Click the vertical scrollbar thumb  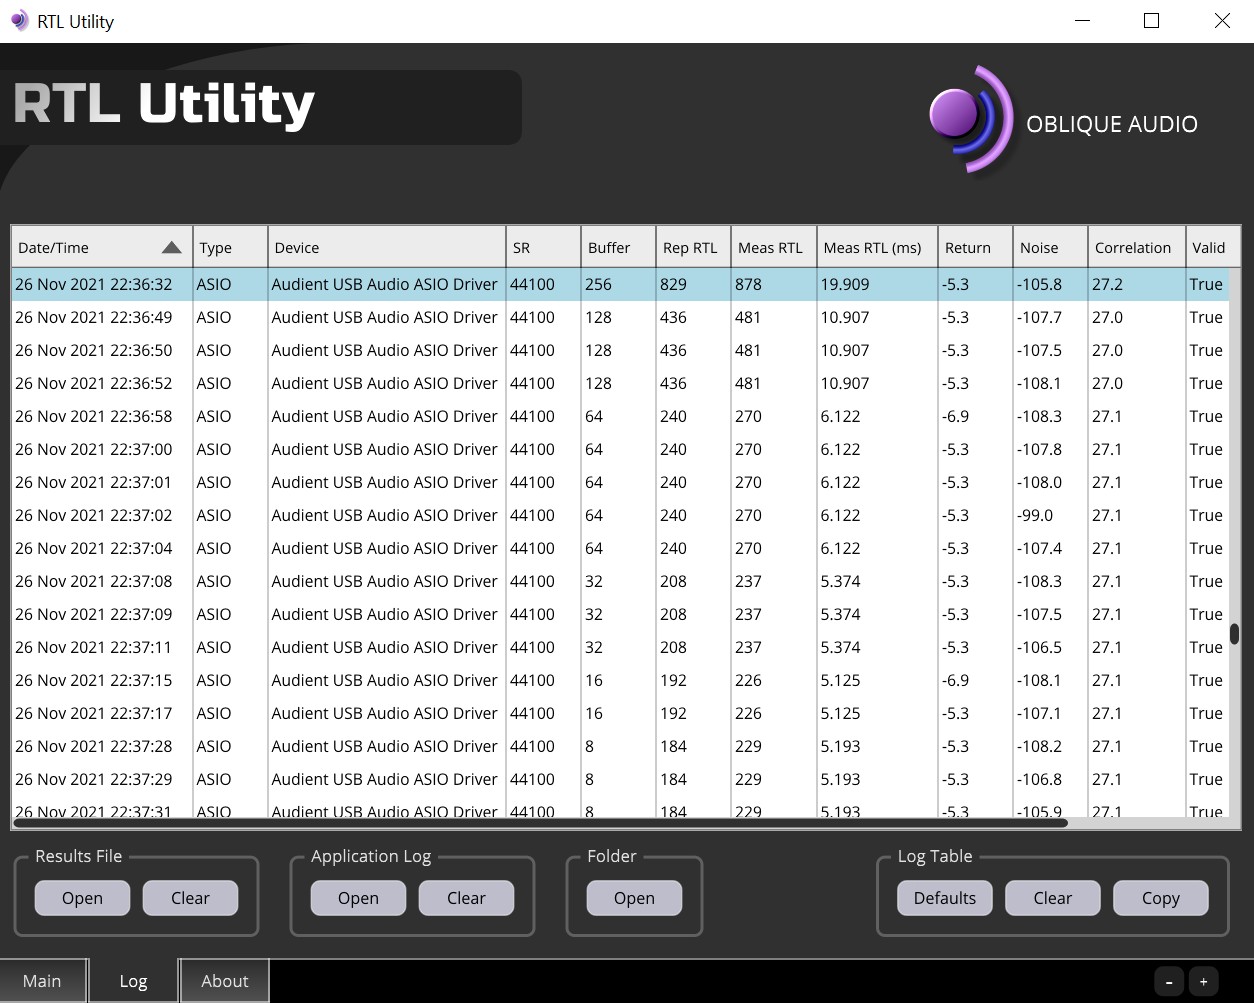pyautogui.click(x=1235, y=634)
